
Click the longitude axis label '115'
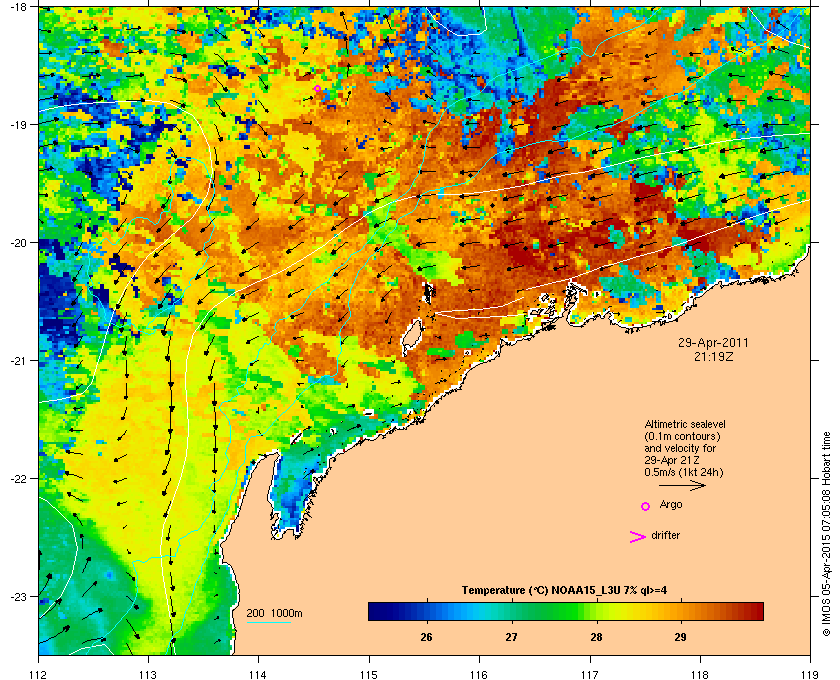[x=369, y=674]
